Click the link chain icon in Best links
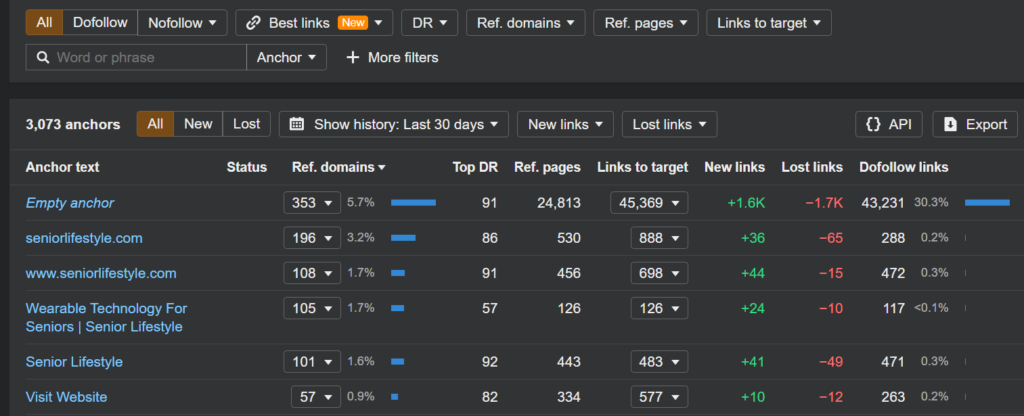The height and width of the screenshot is (416, 1024). tap(254, 22)
